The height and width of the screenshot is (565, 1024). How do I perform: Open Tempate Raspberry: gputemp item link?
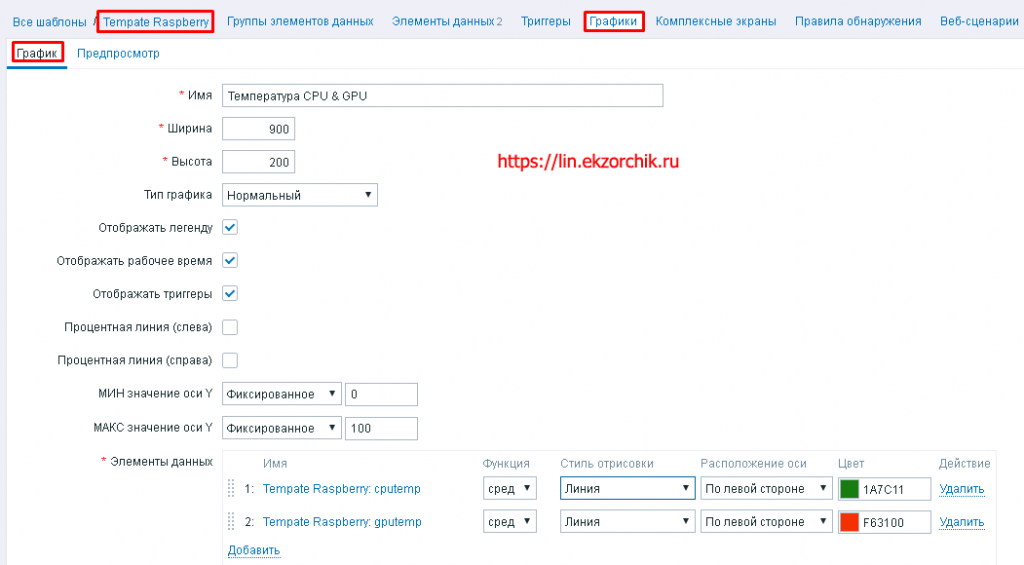tap(342, 522)
